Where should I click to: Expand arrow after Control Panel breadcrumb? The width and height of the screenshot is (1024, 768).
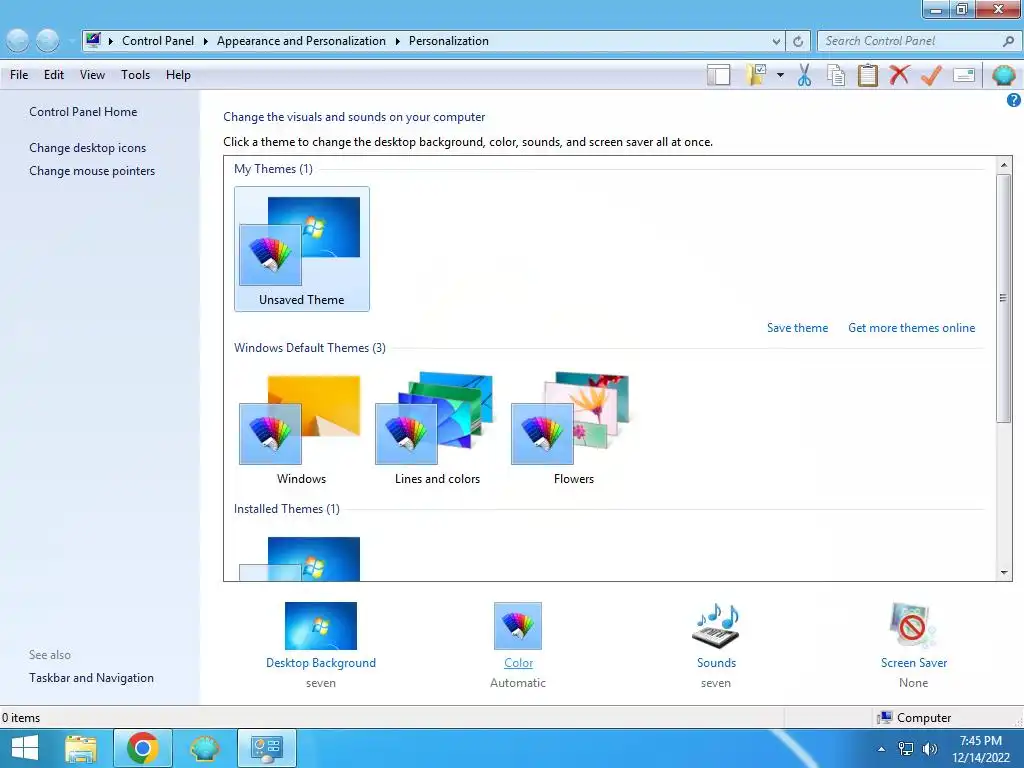click(x=205, y=41)
